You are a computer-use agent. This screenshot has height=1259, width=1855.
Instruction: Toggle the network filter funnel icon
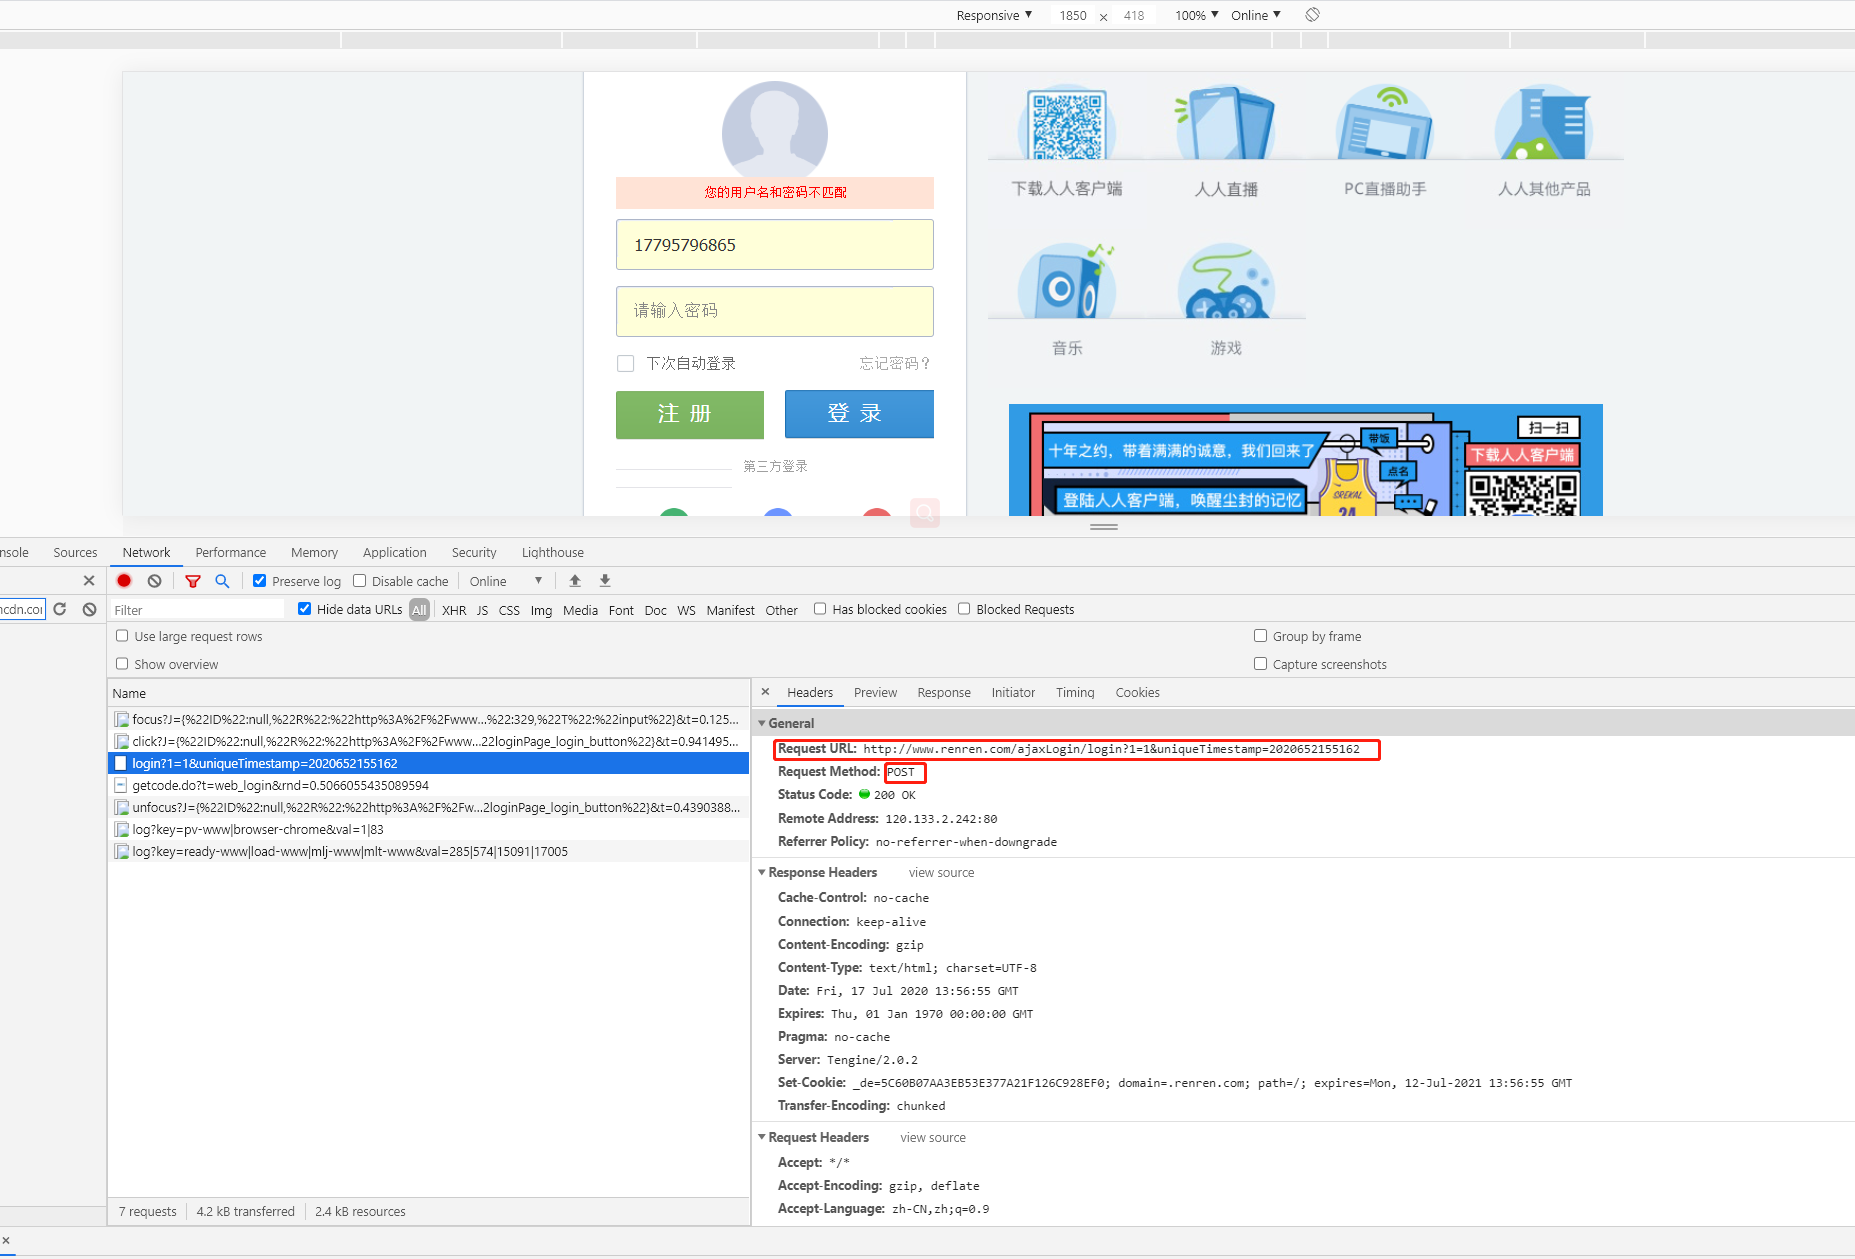[x=193, y=581]
